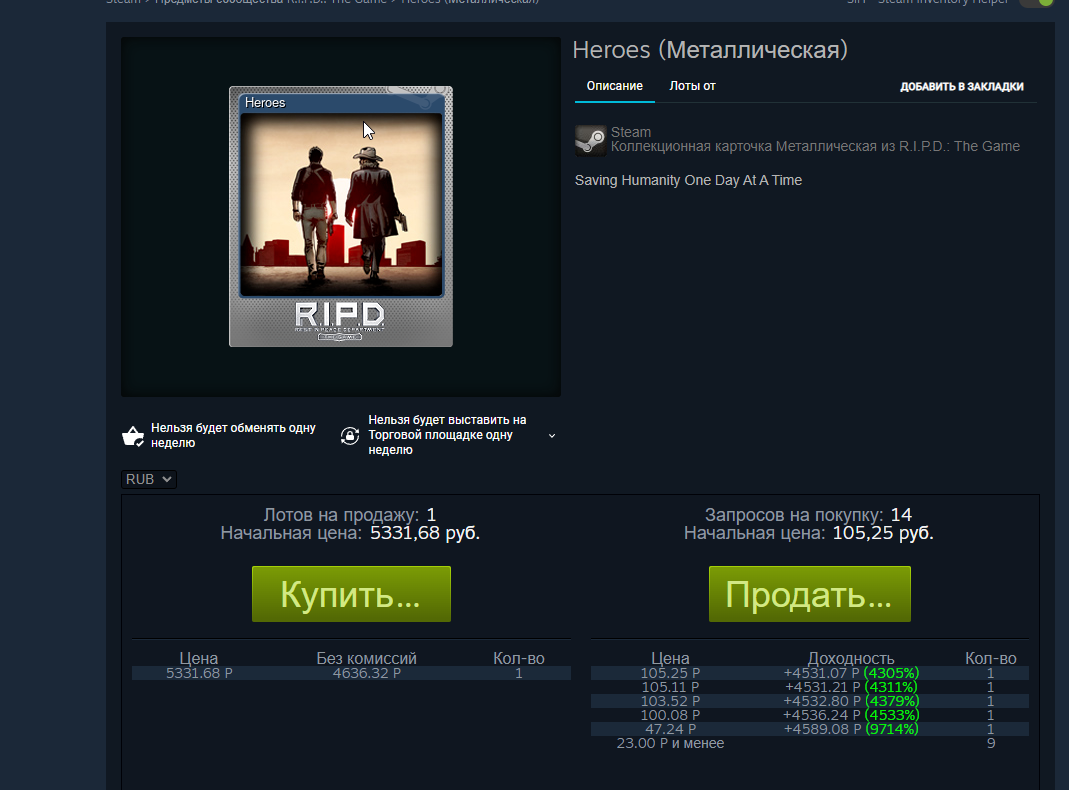The width and height of the screenshot is (1069, 790).
Task: Select the 103.52 P buy order price
Action: (x=670, y=701)
